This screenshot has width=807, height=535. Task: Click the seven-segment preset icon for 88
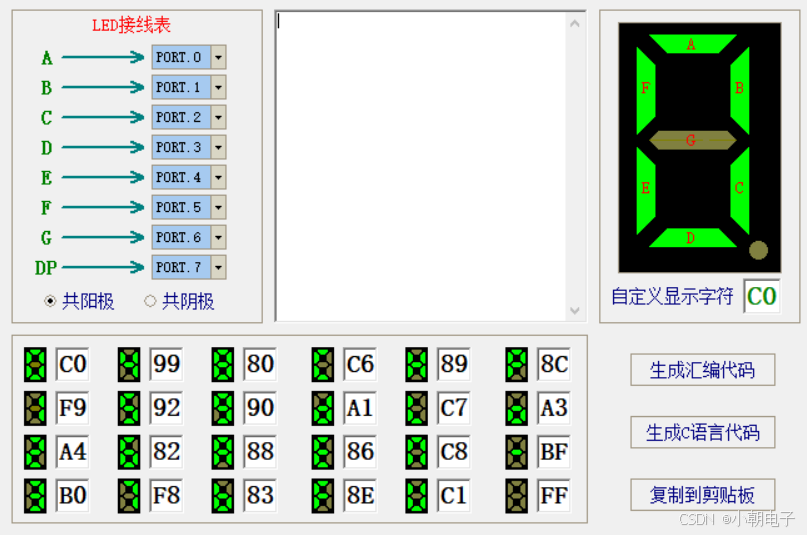[x=222, y=452]
